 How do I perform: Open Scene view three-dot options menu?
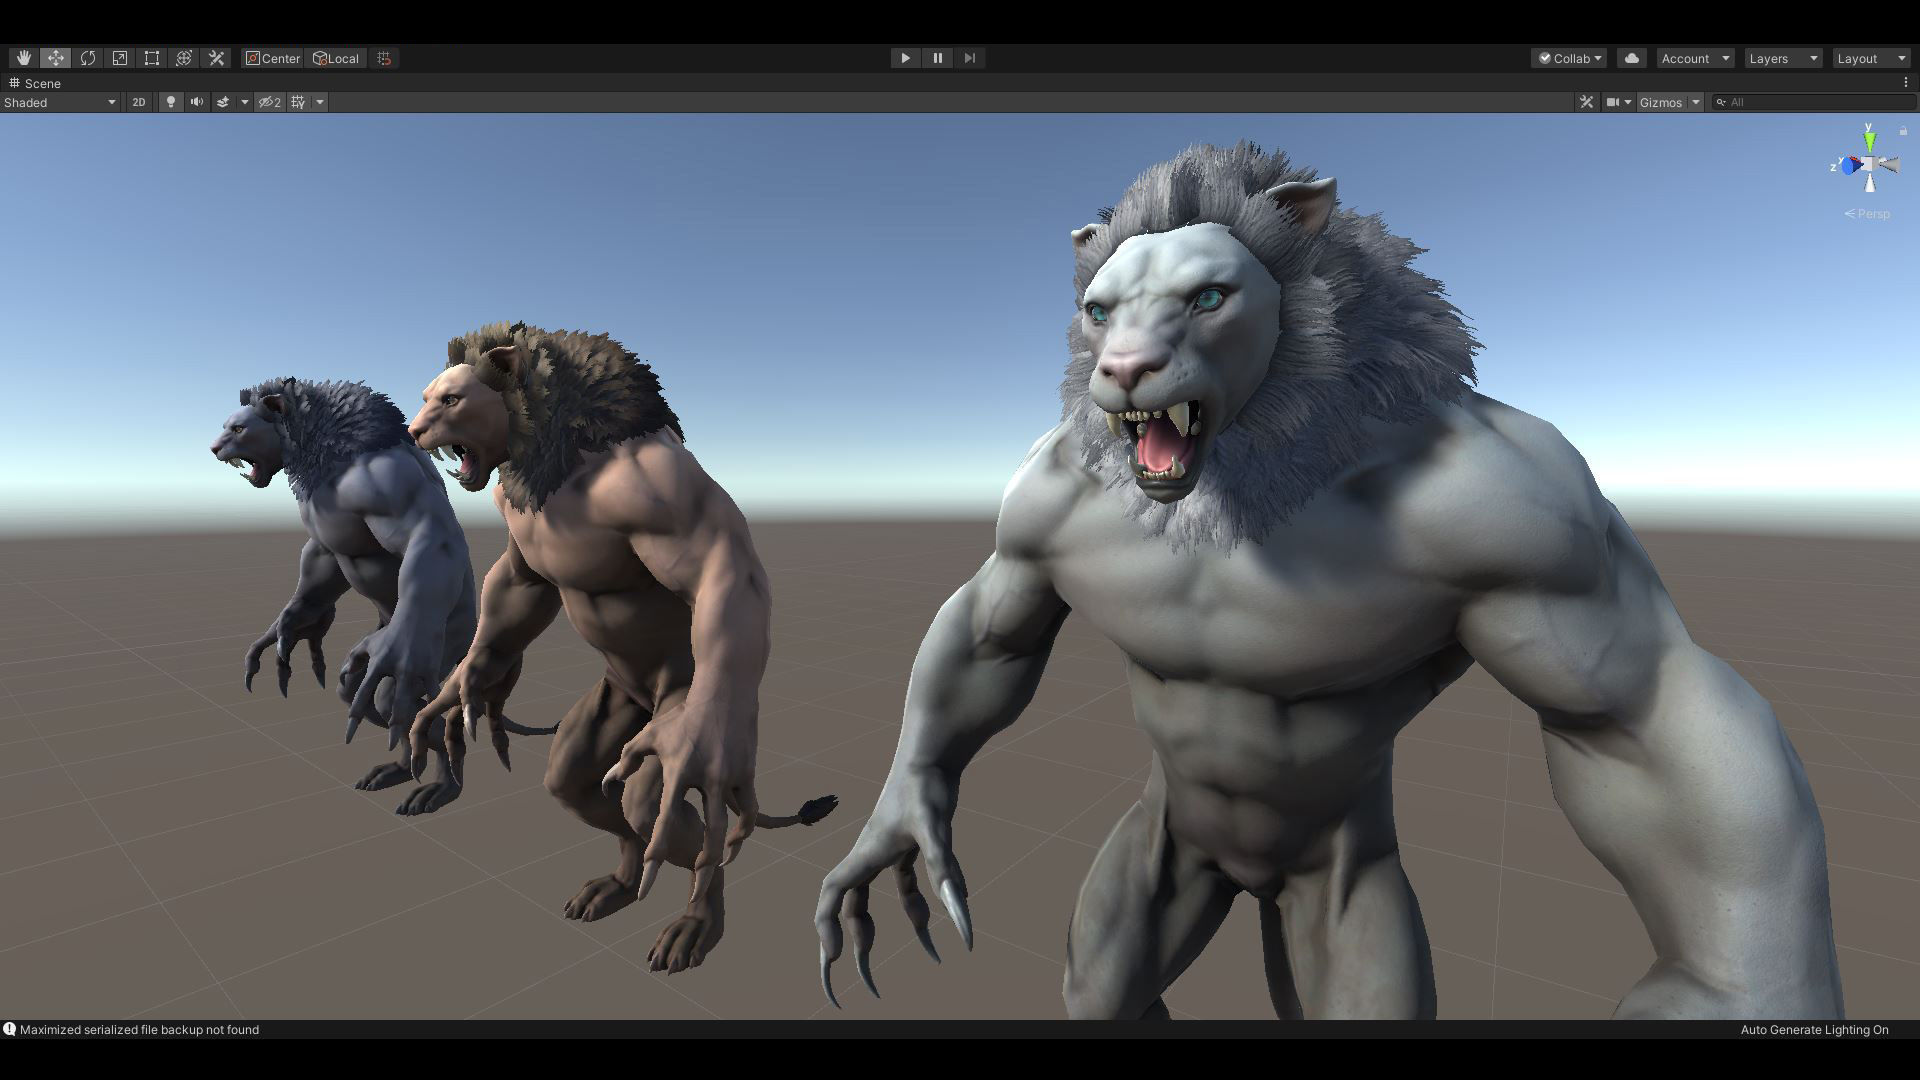coord(1905,83)
